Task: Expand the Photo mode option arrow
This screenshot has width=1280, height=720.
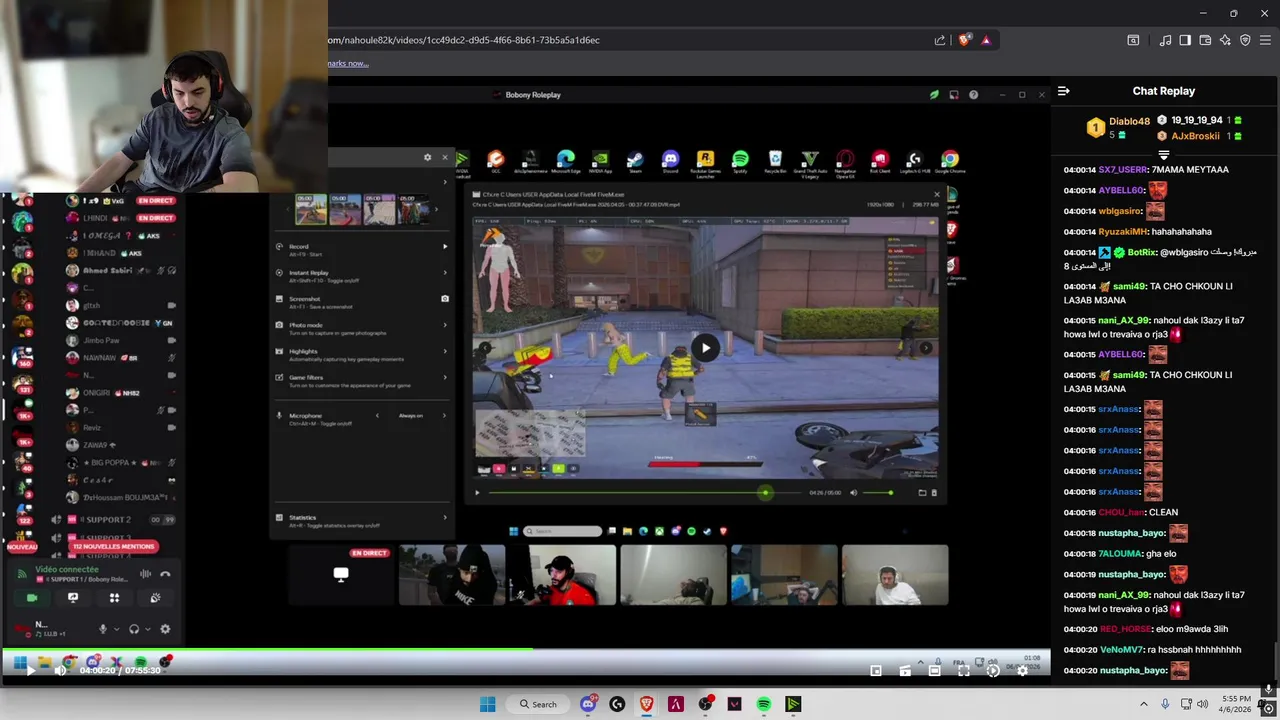Action: [445, 325]
